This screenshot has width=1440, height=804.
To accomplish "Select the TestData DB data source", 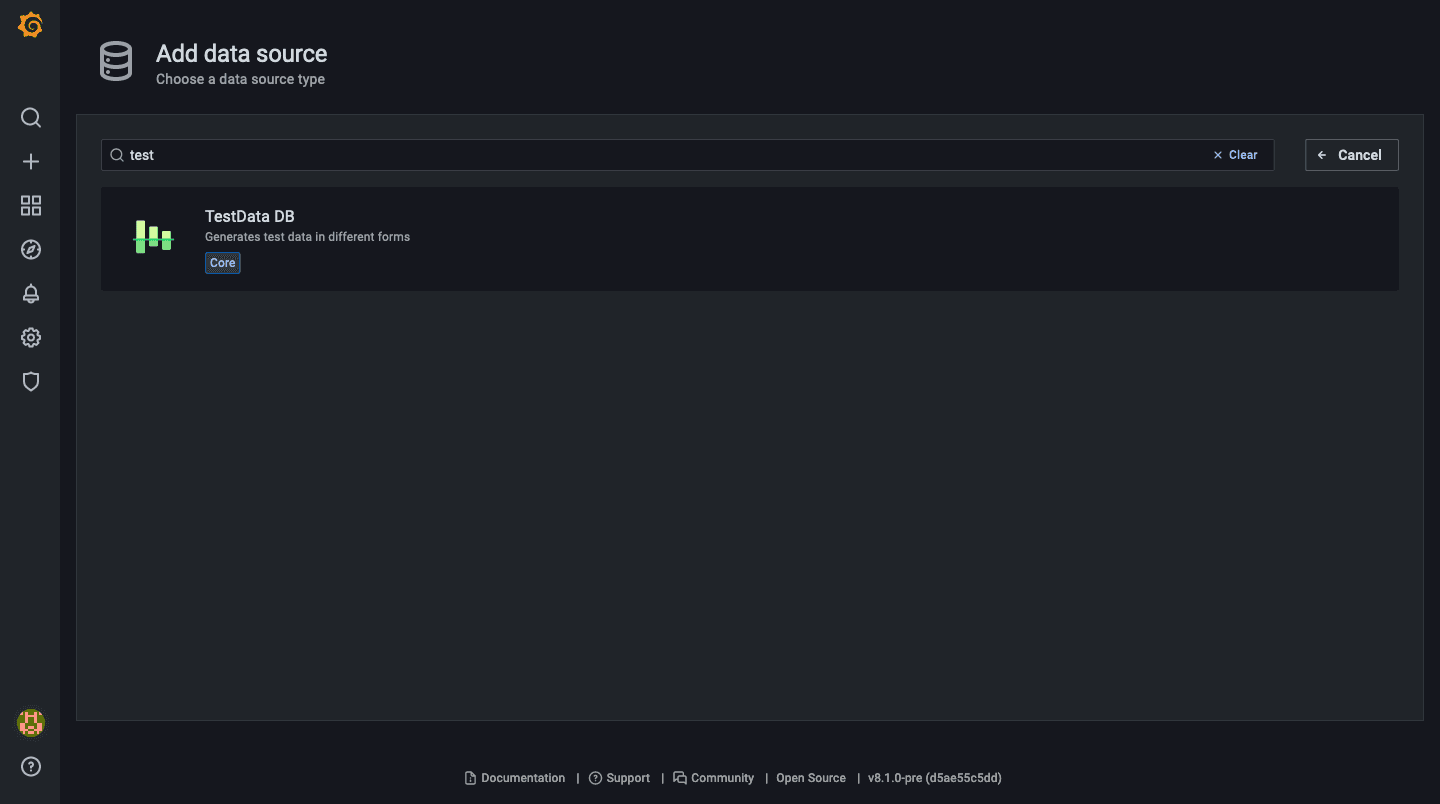I will click(x=749, y=239).
